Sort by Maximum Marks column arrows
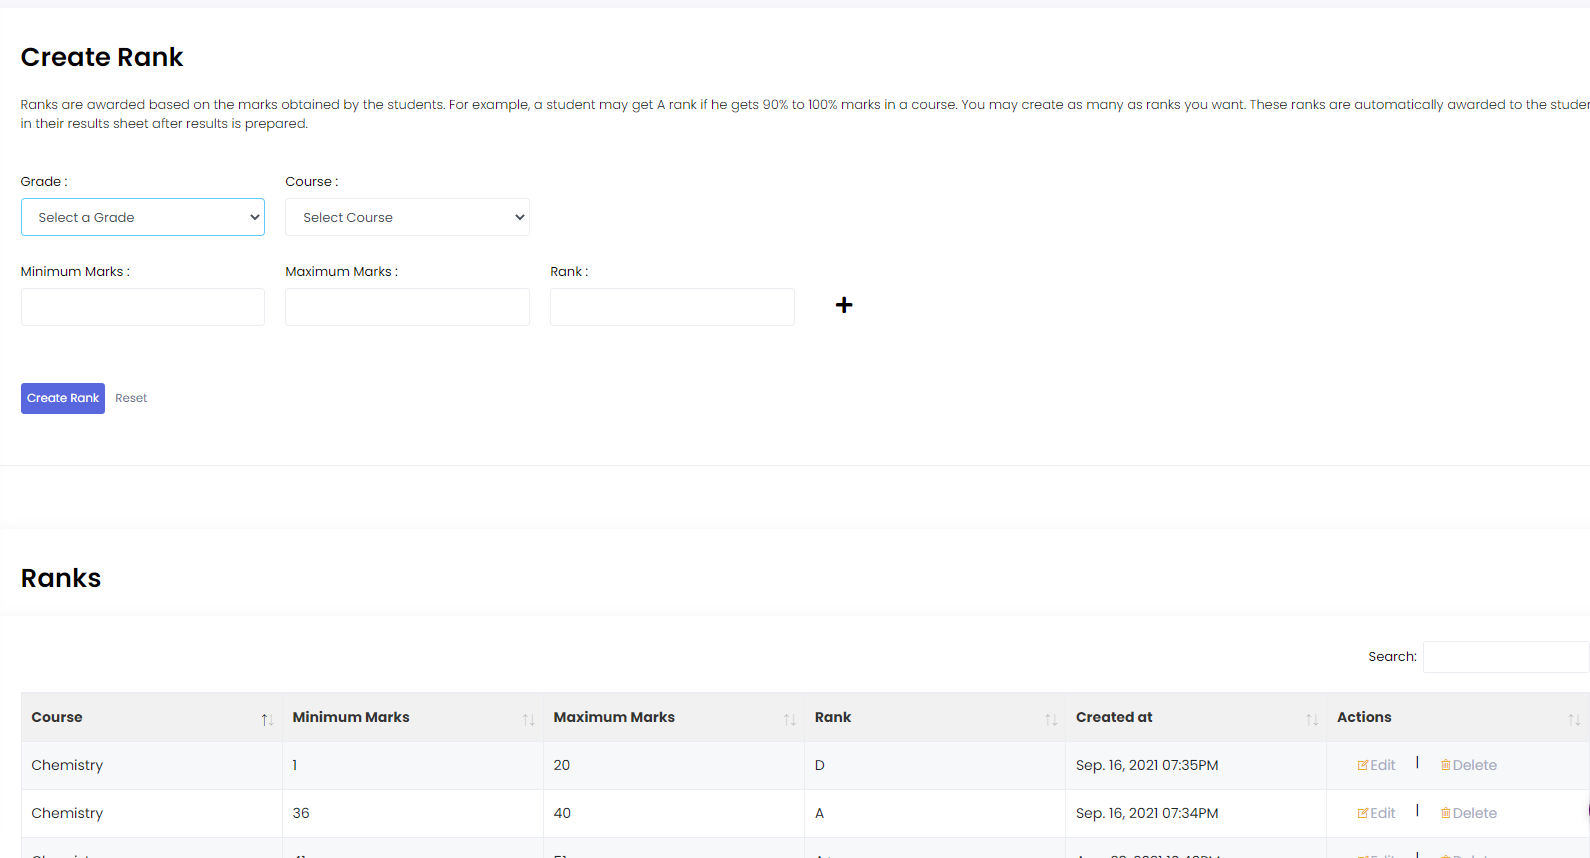The width and height of the screenshot is (1590, 858). pyautogui.click(x=789, y=719)
